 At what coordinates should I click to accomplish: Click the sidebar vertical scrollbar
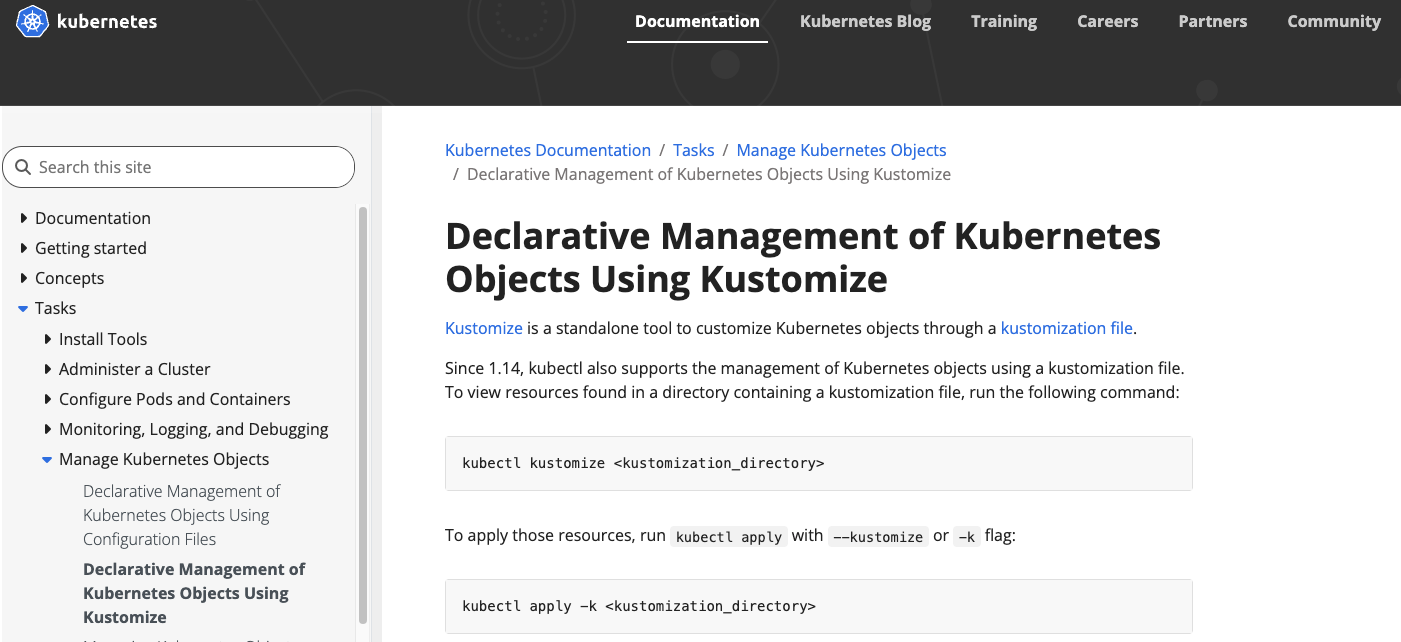[x=363, y=415]
